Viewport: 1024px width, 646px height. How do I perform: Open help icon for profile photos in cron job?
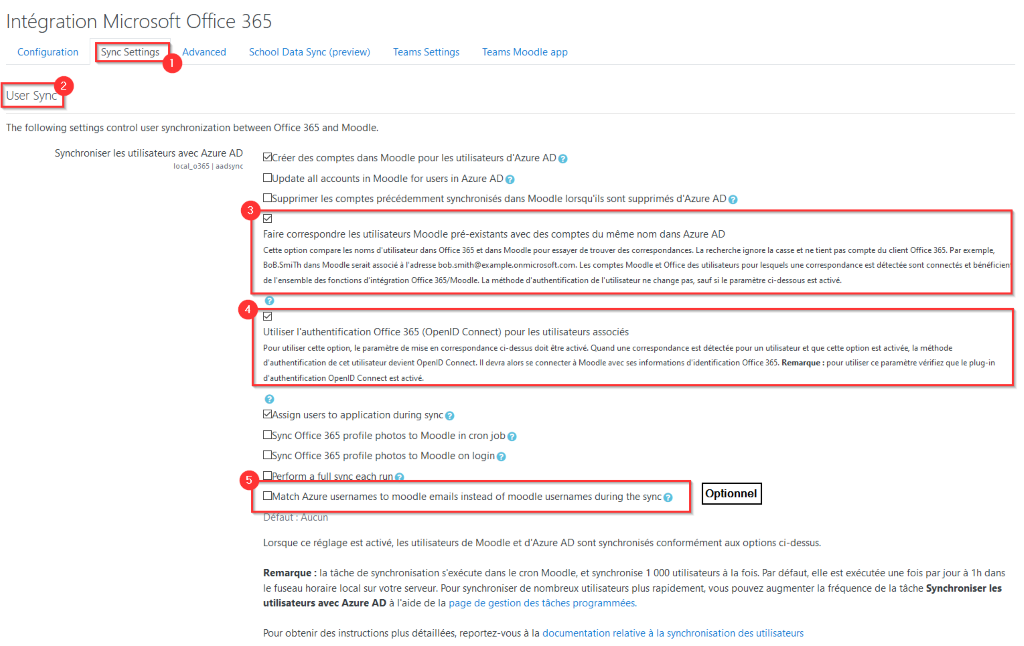[x=512, y=437]
